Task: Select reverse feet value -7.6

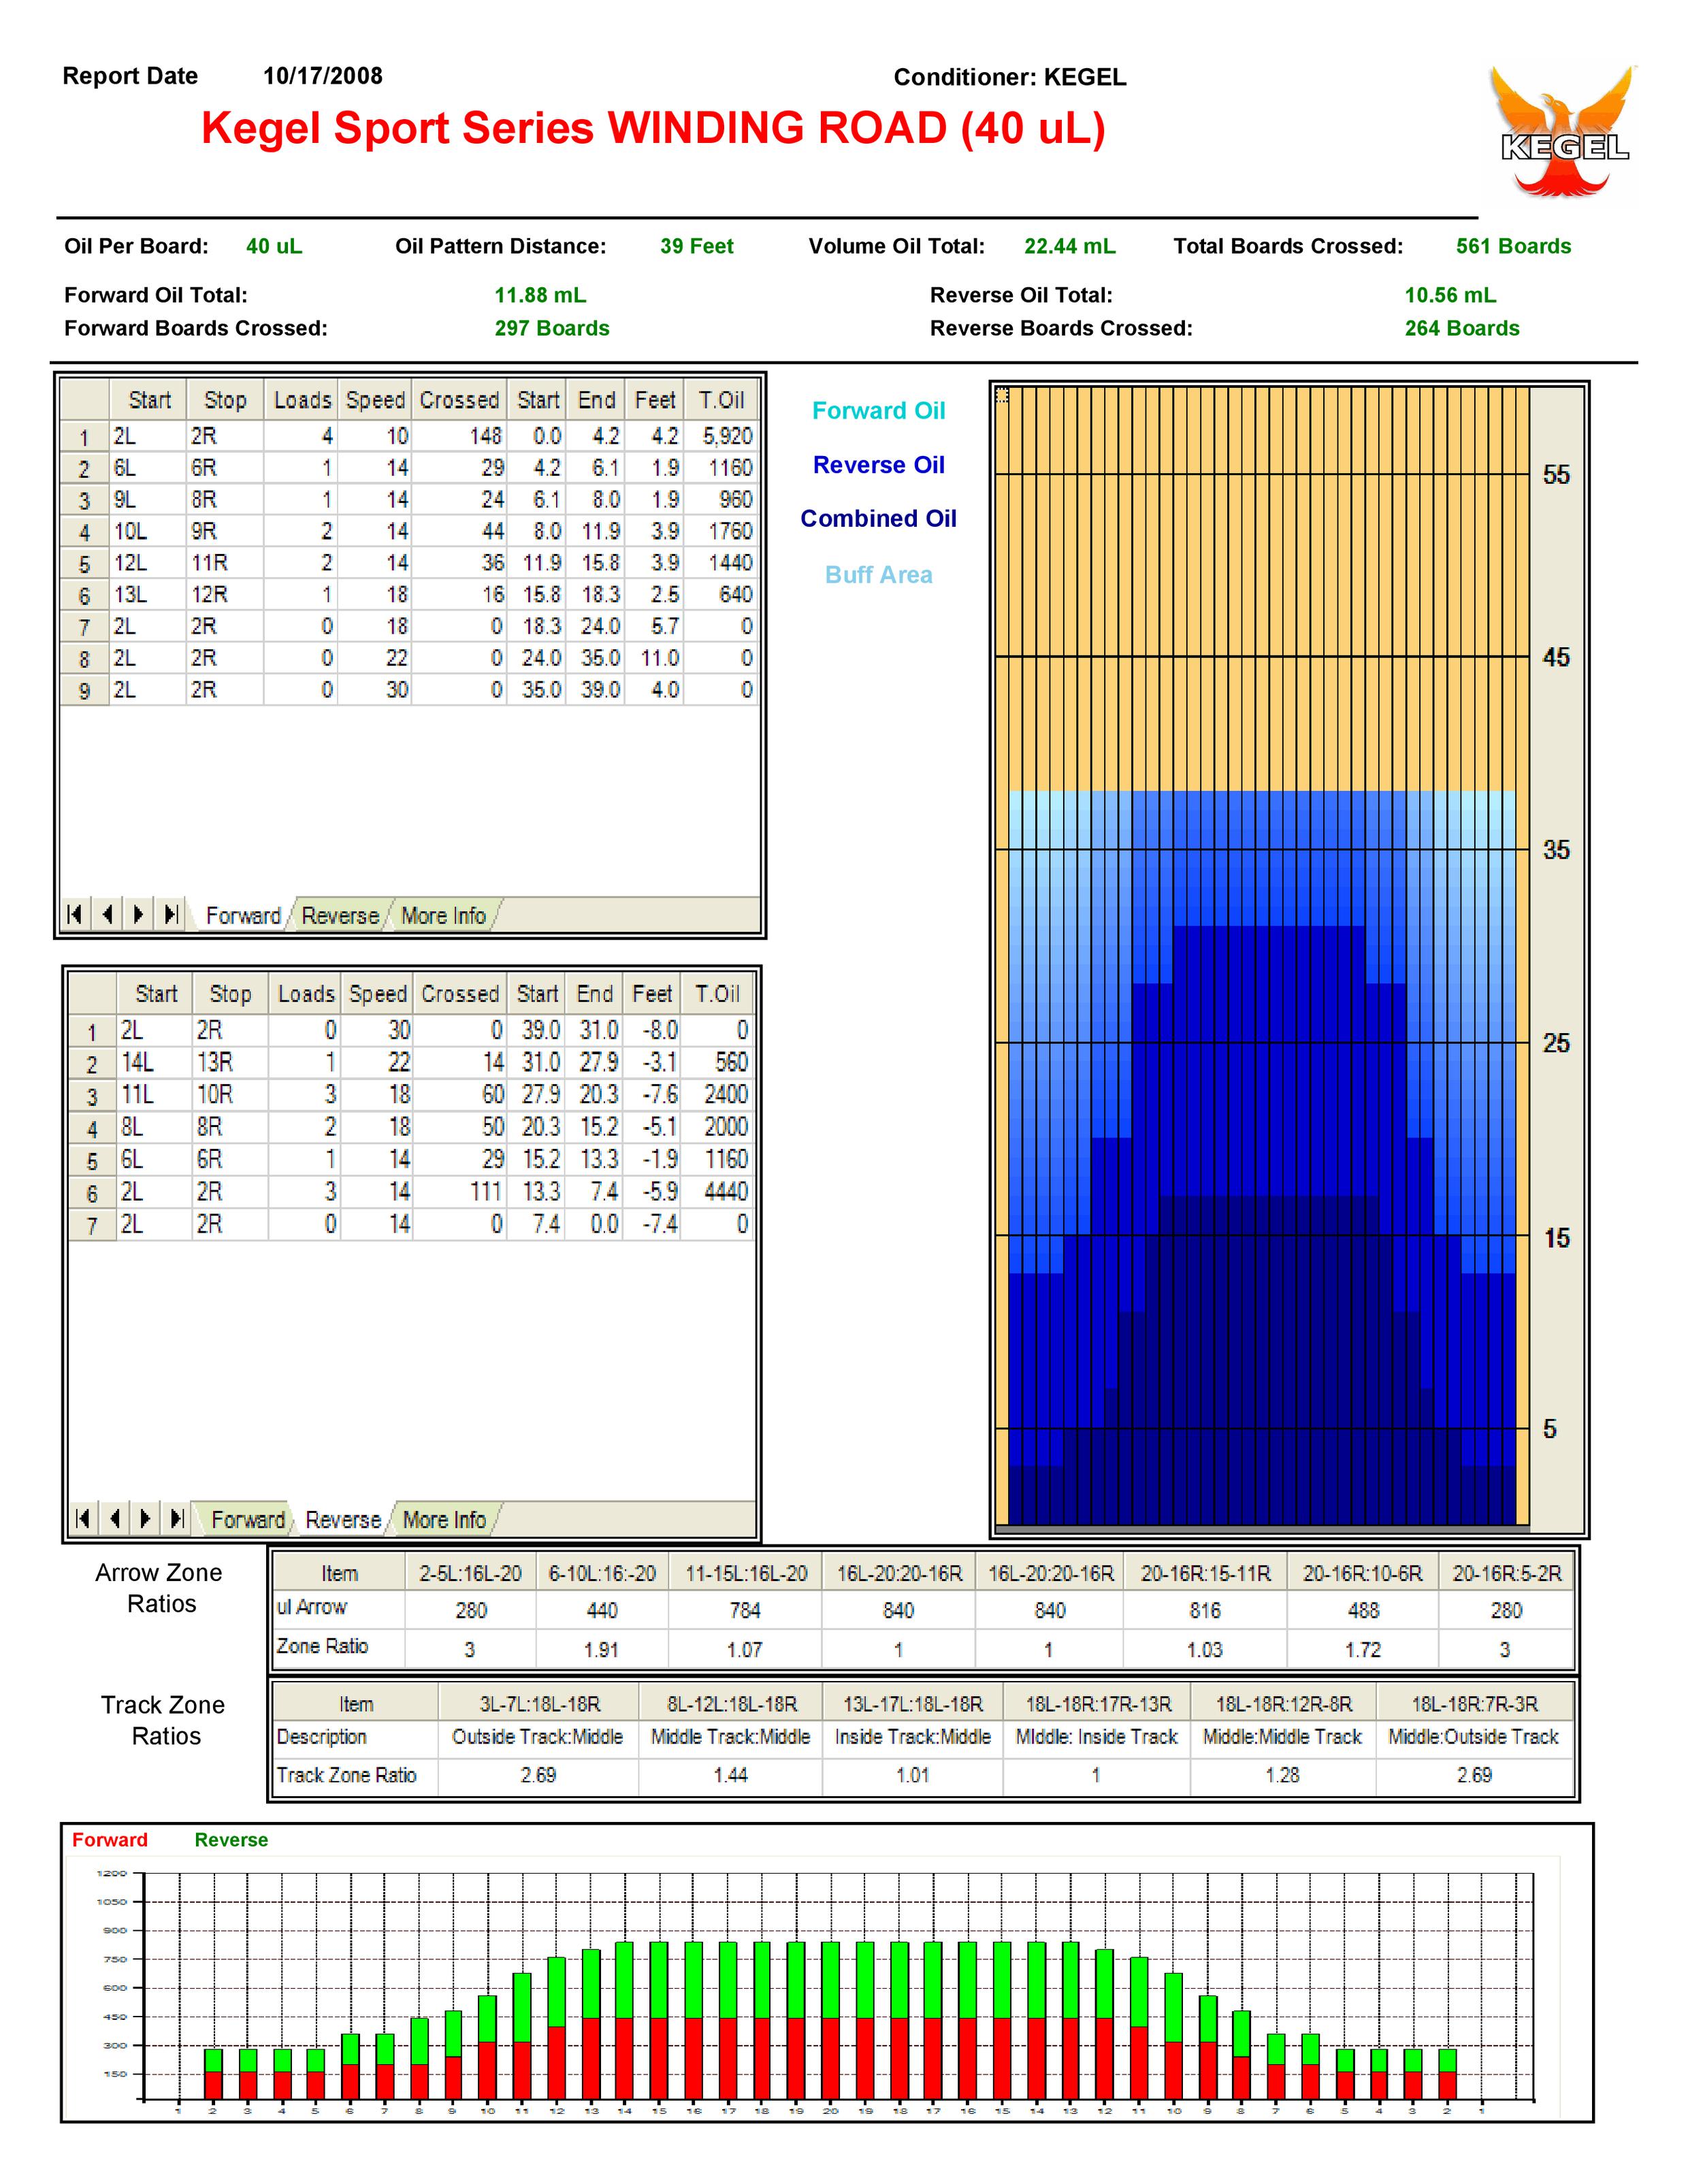Action: point(652,1095)
